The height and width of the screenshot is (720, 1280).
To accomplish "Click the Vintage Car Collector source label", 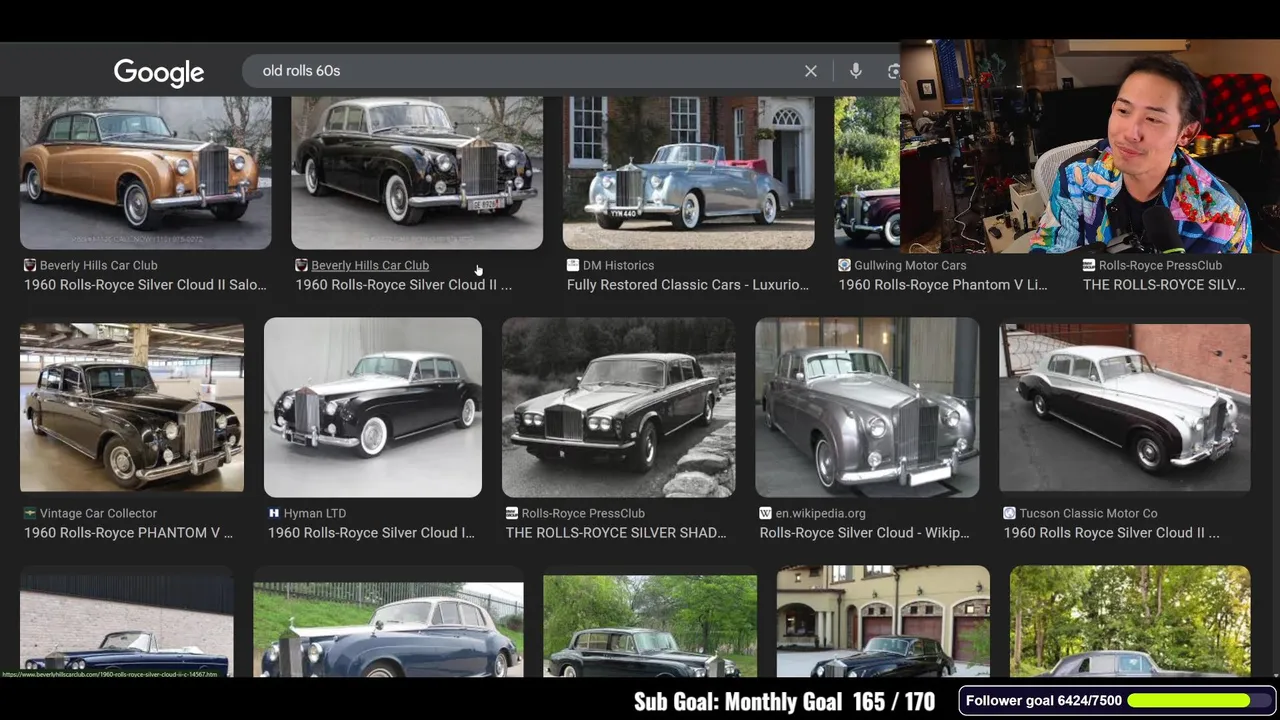I will (x=98, y=513).
